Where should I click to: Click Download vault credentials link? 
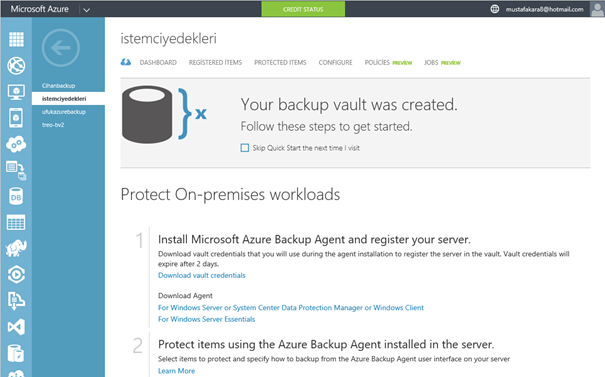tap(202, 275)
